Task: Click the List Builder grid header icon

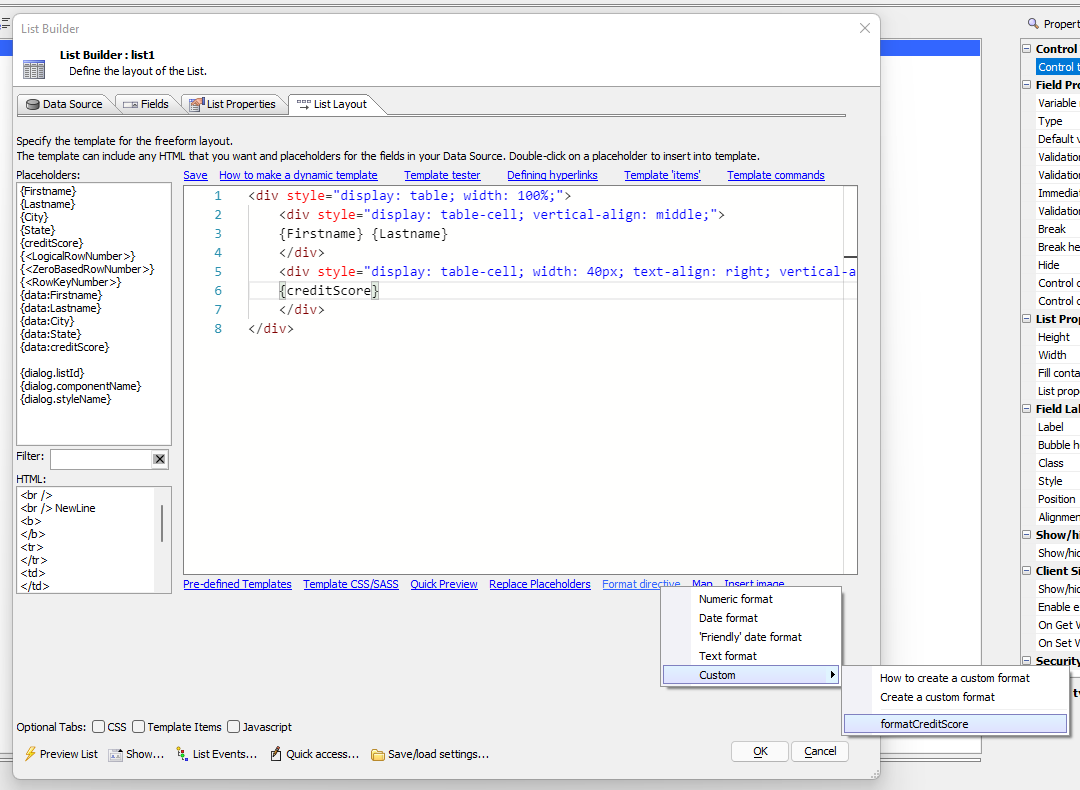Action: point(34,70)
